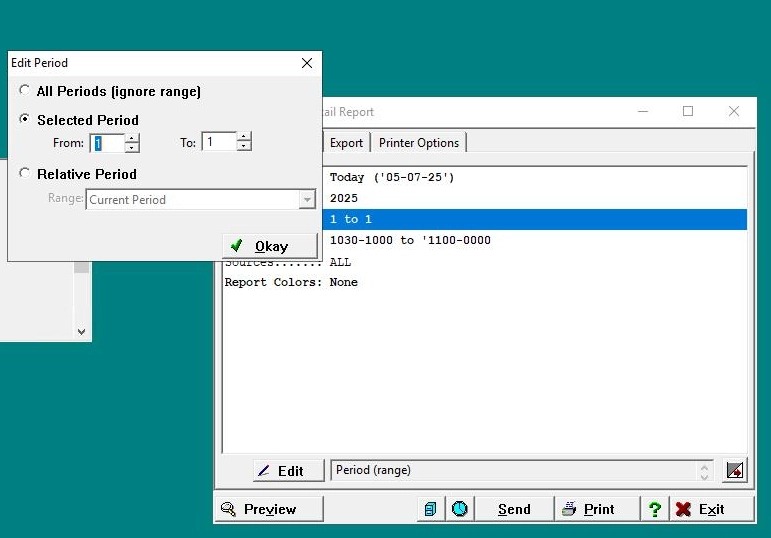The image size is (771, 538).
Task: Increase the From period value
Action: coord(132,138)
